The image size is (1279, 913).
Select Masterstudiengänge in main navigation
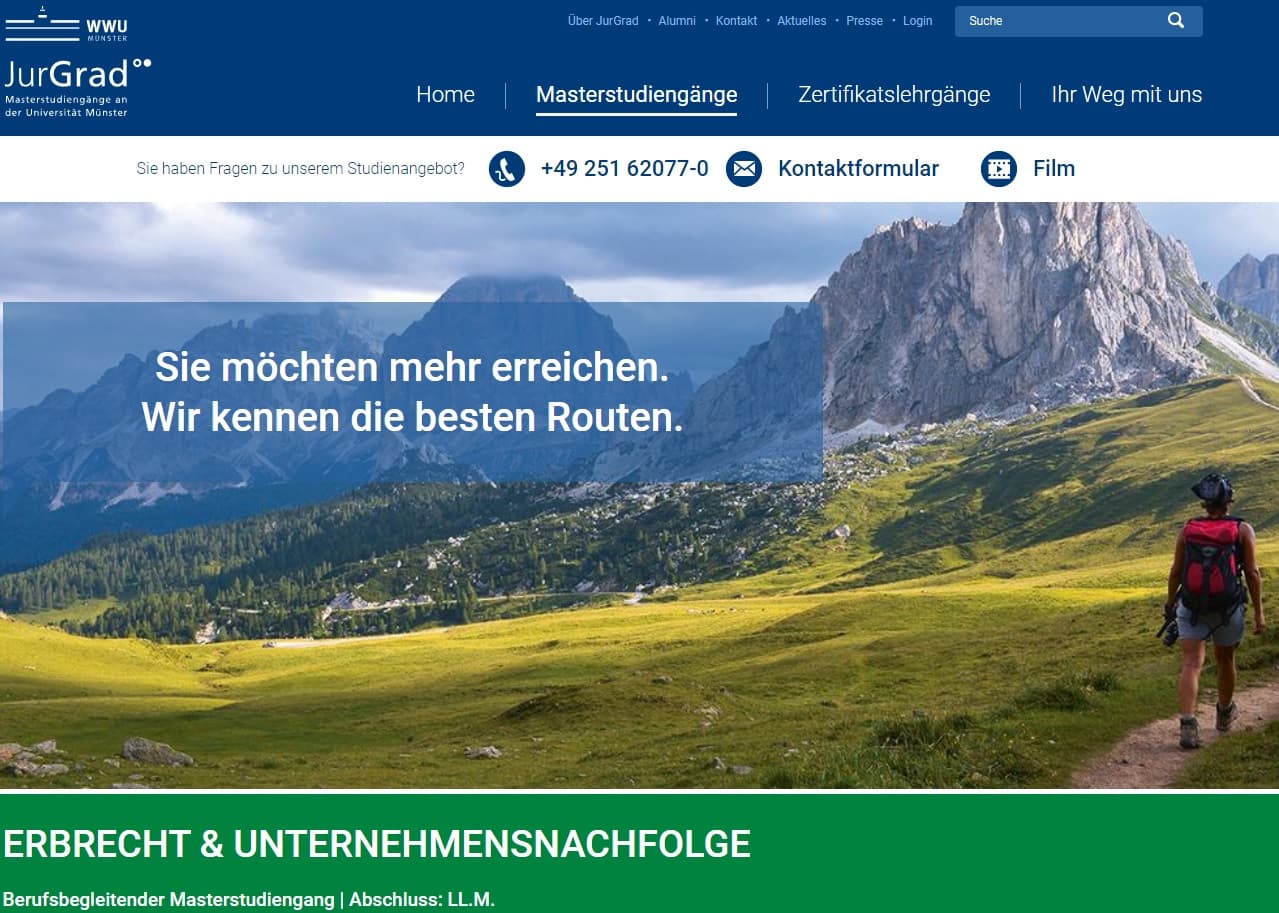636,95
